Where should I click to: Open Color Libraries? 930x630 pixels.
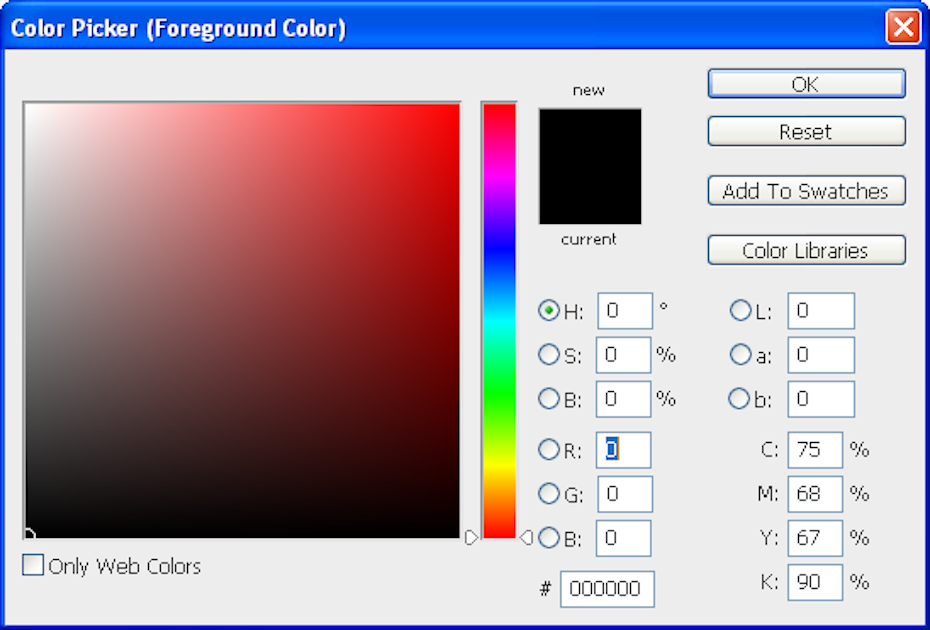point(806,250)
